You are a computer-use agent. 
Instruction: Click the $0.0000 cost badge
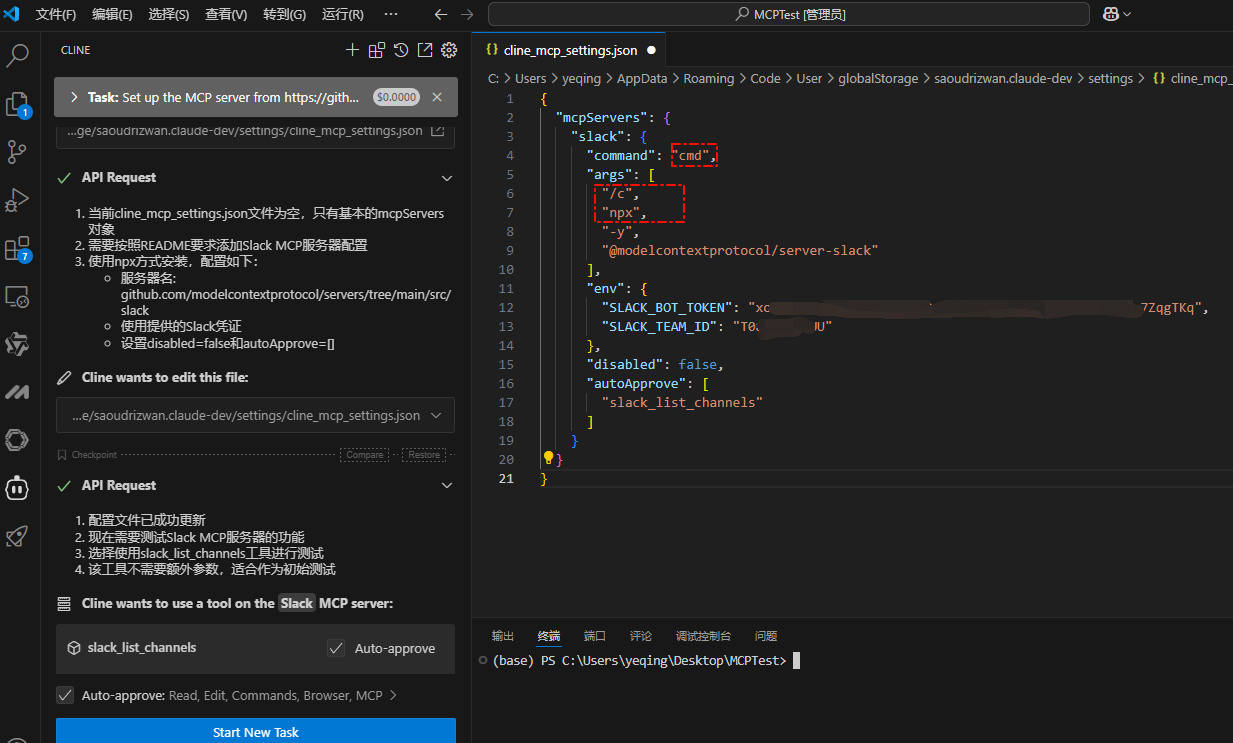[x=397, y=97]
